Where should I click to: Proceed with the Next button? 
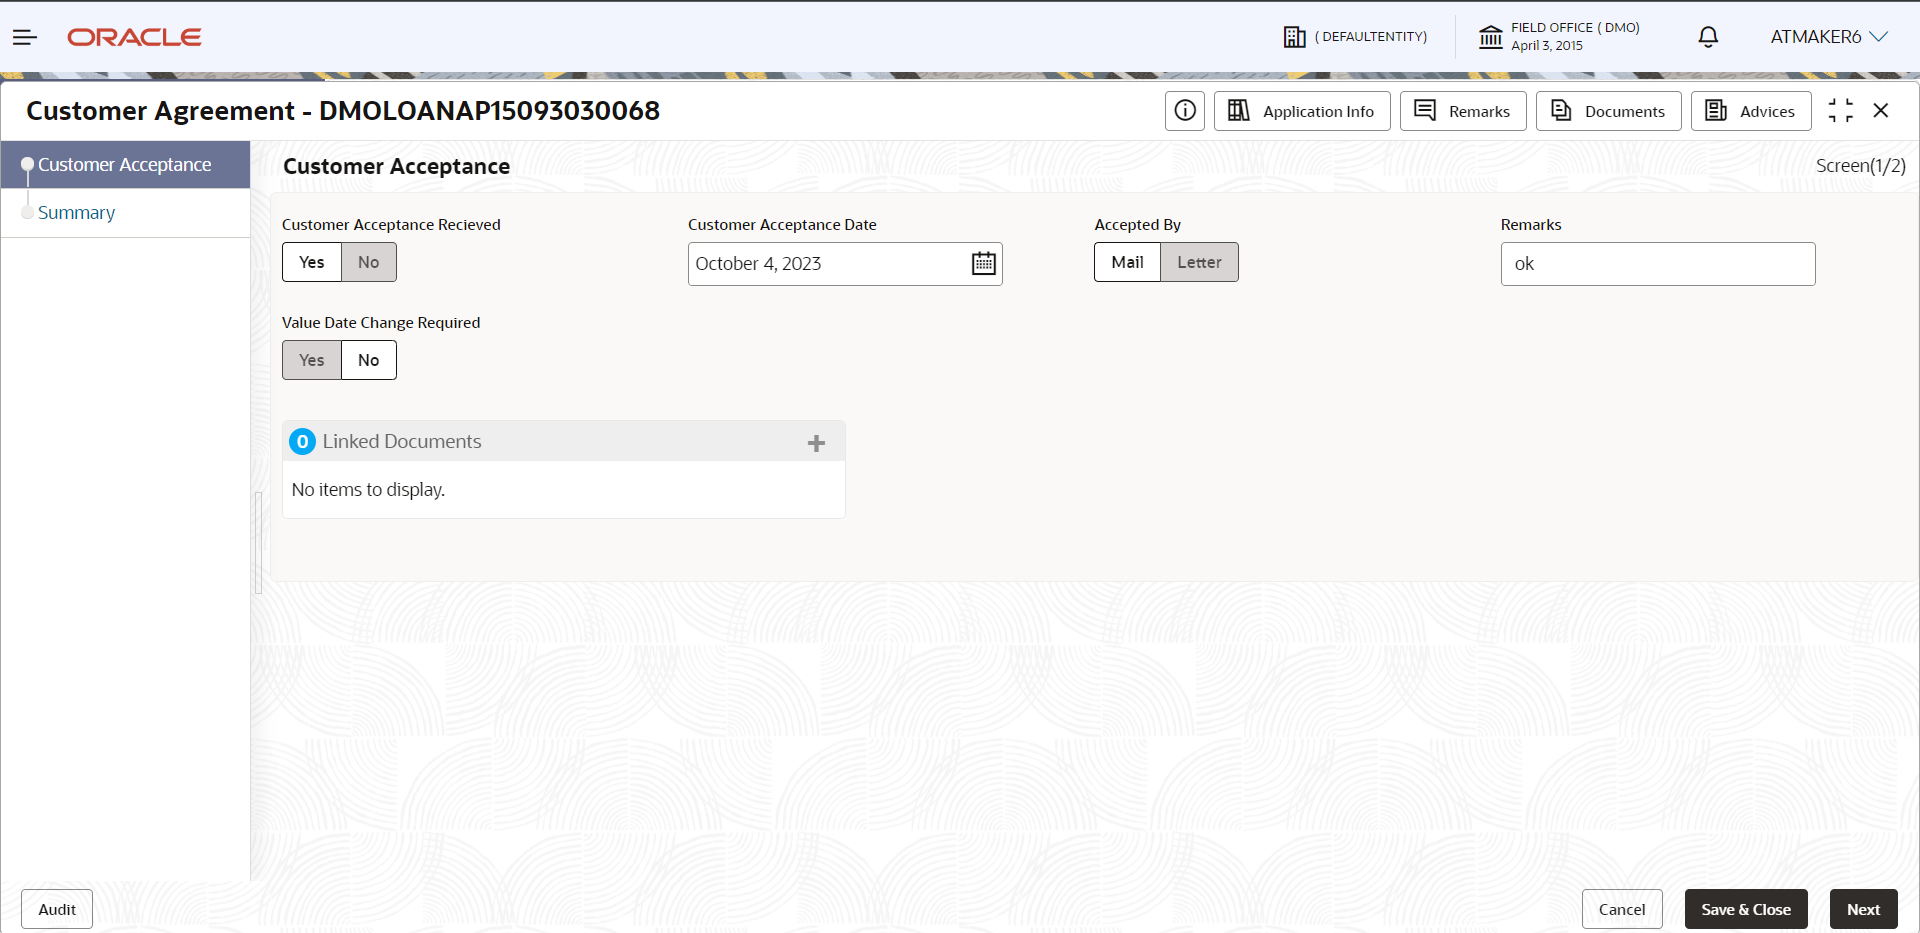tap(1863, 909)
